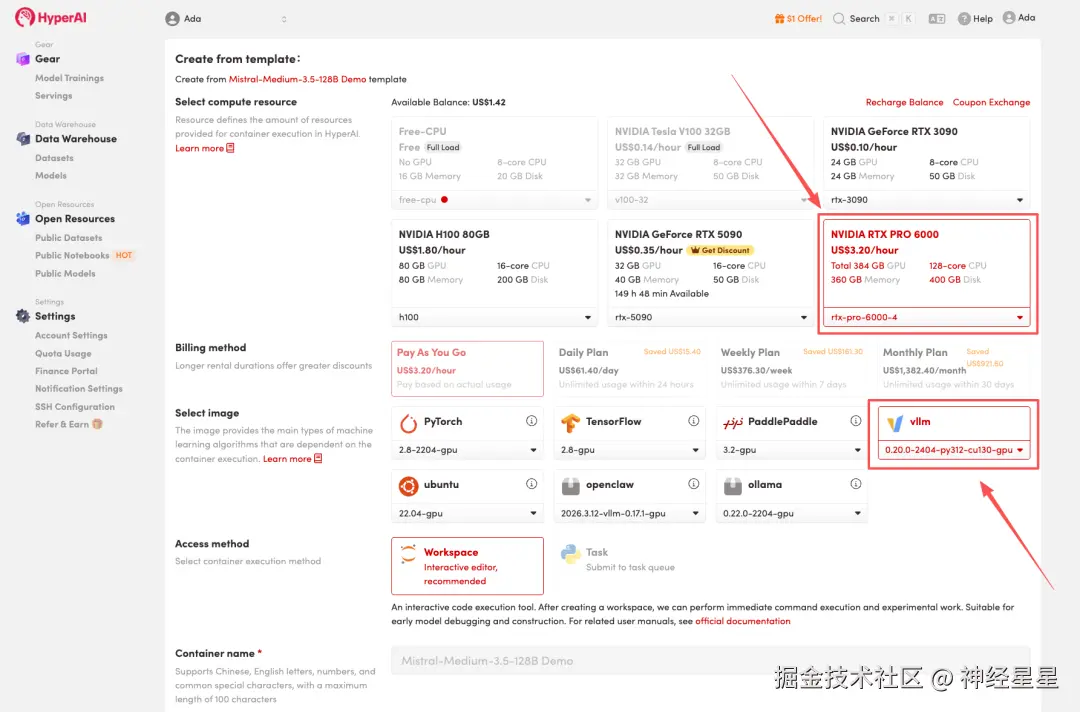Open Servings in sidebar
The height and width of the screenshot is (712, 1080).
tap(54, 96)
